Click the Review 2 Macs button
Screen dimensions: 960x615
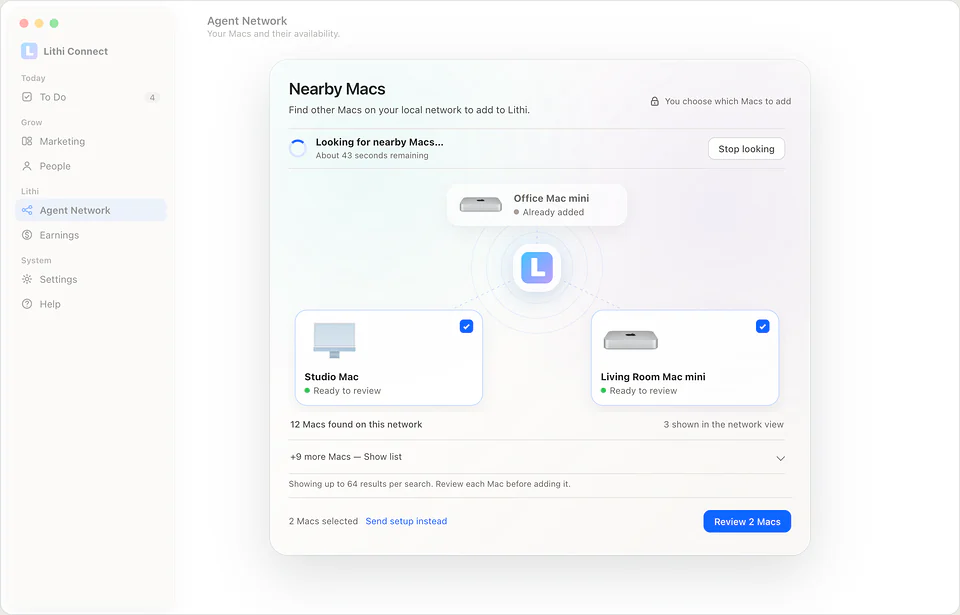[x=747, y=522]
